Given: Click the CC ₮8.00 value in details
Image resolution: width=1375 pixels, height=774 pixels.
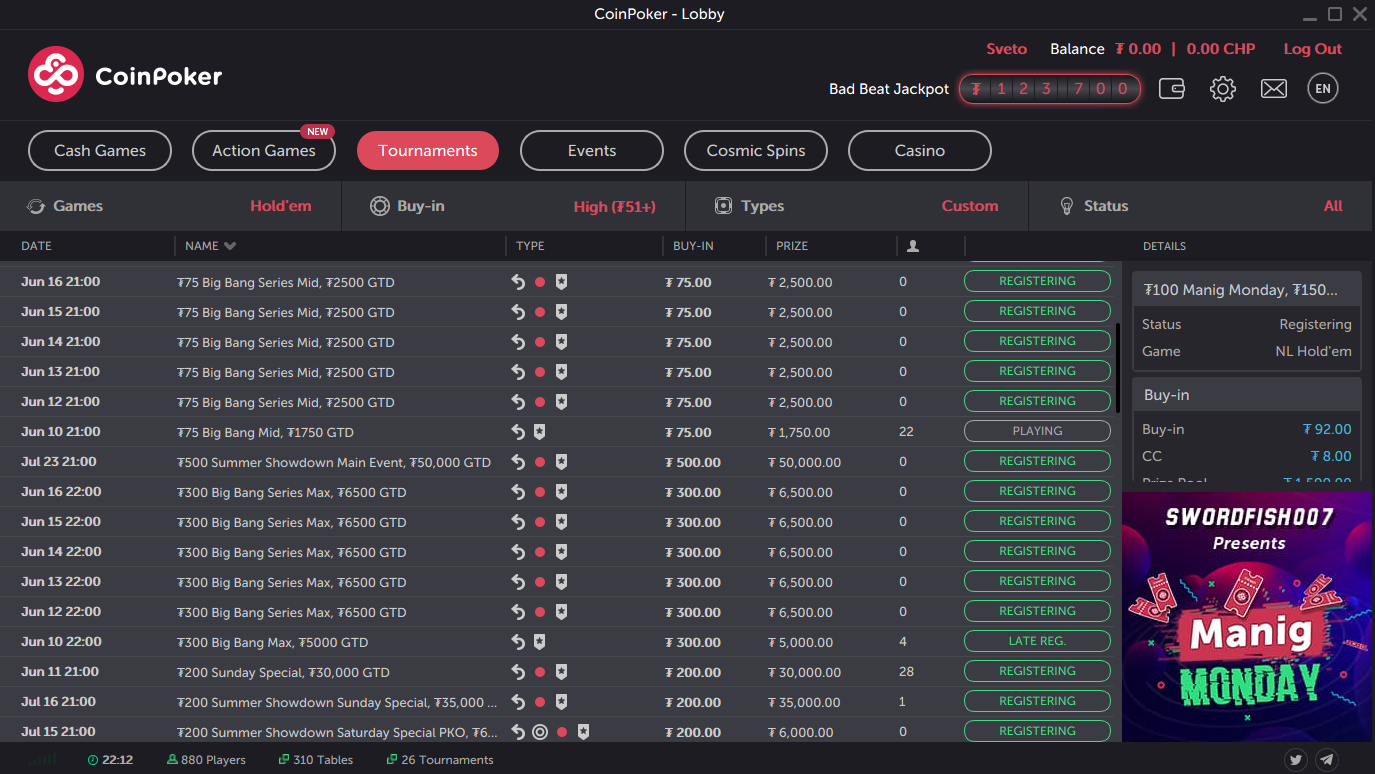Looking at the screenshot, I should pos(1331,456).
